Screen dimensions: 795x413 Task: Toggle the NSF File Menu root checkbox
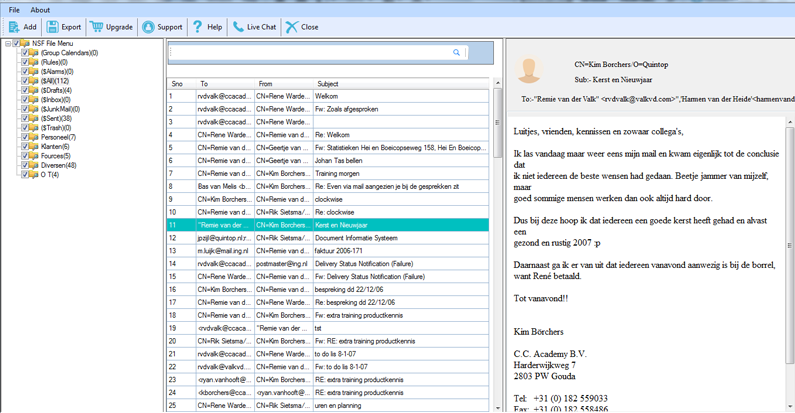16,44
